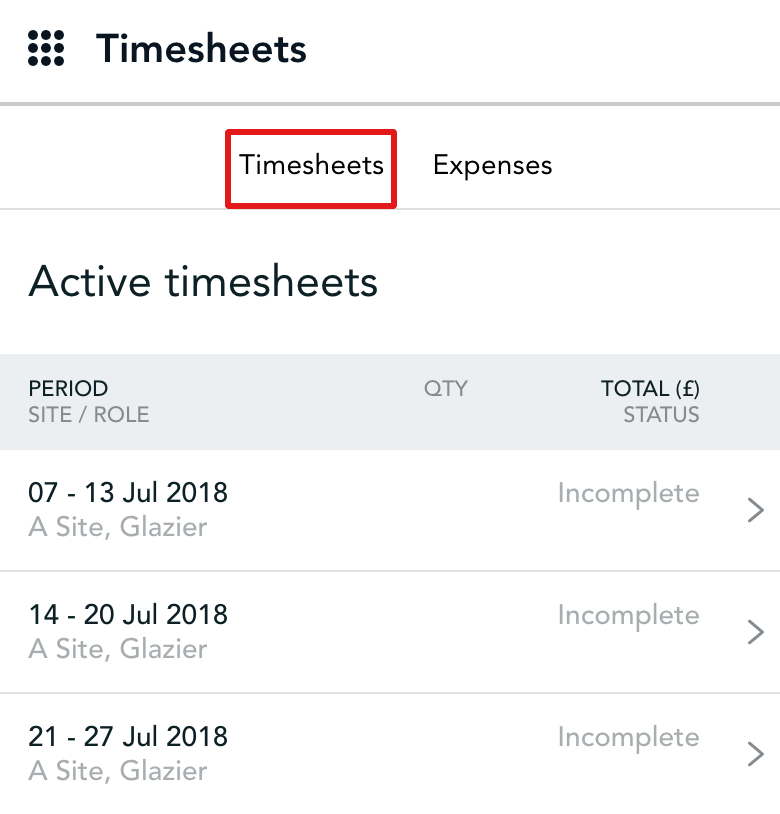780x814 pixels.
Task: Click the QTY column heading
Action: point(445,389)
